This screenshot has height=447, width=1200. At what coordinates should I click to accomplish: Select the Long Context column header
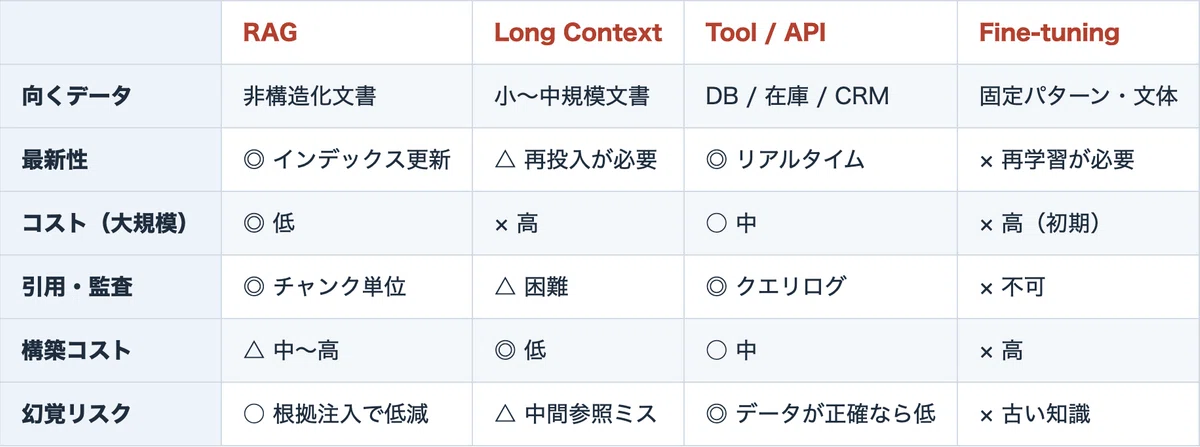578,33
